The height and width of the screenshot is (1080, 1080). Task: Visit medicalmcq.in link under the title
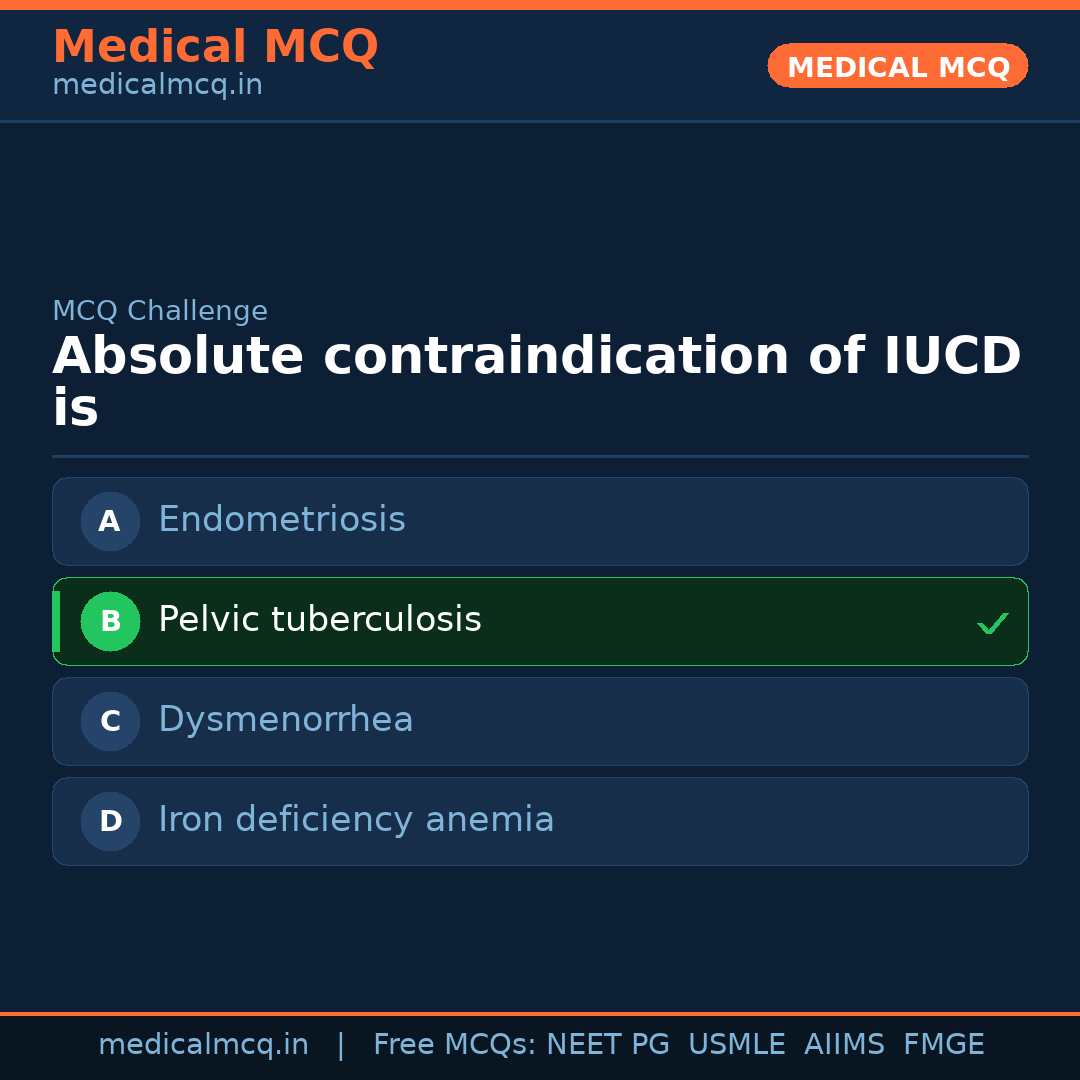157,86
